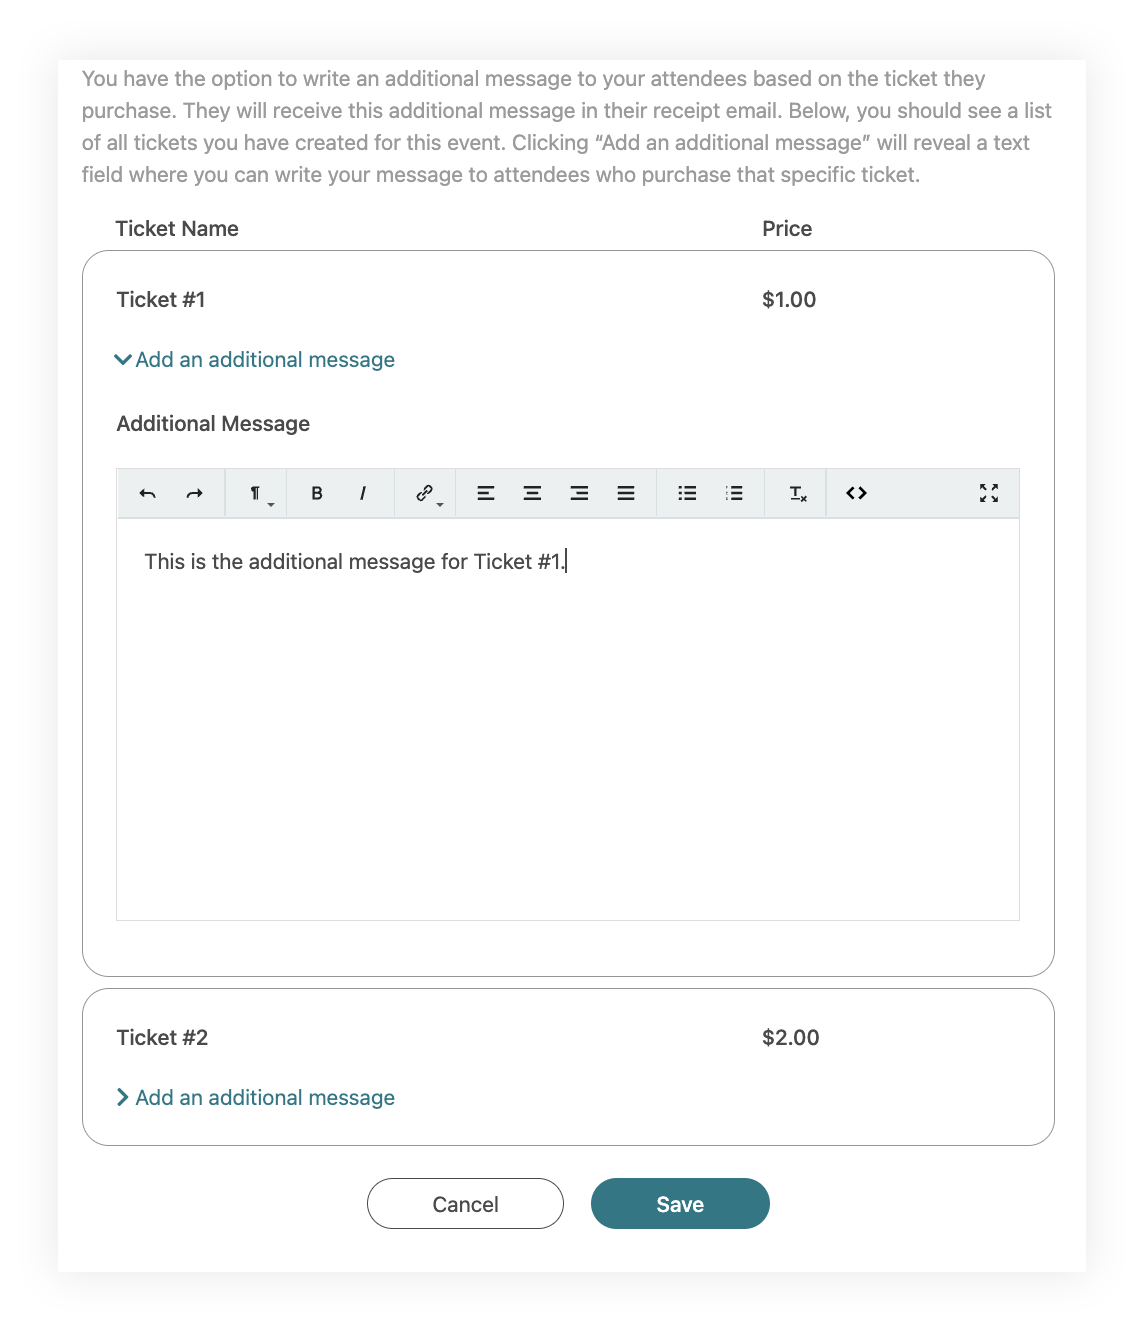1144x1332 pixels.
Task: Switch to HTML code view
Action: pos(856,493)
